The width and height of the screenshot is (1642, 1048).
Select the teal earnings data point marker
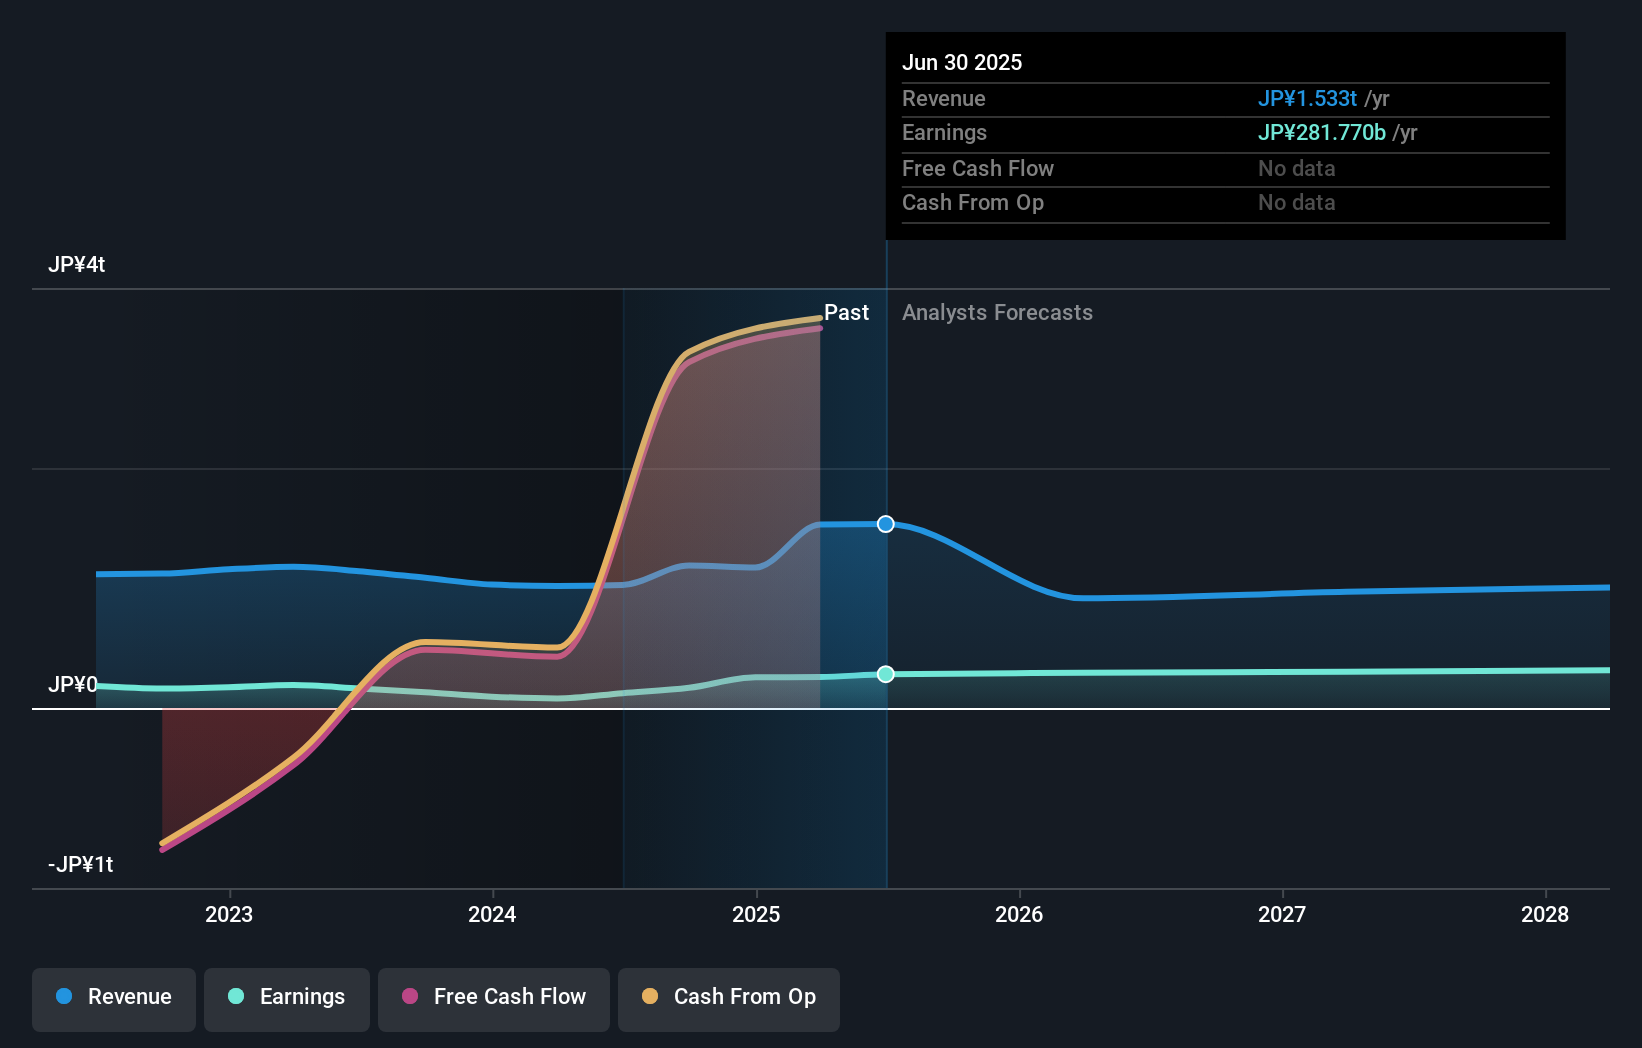tap(885, 674)
